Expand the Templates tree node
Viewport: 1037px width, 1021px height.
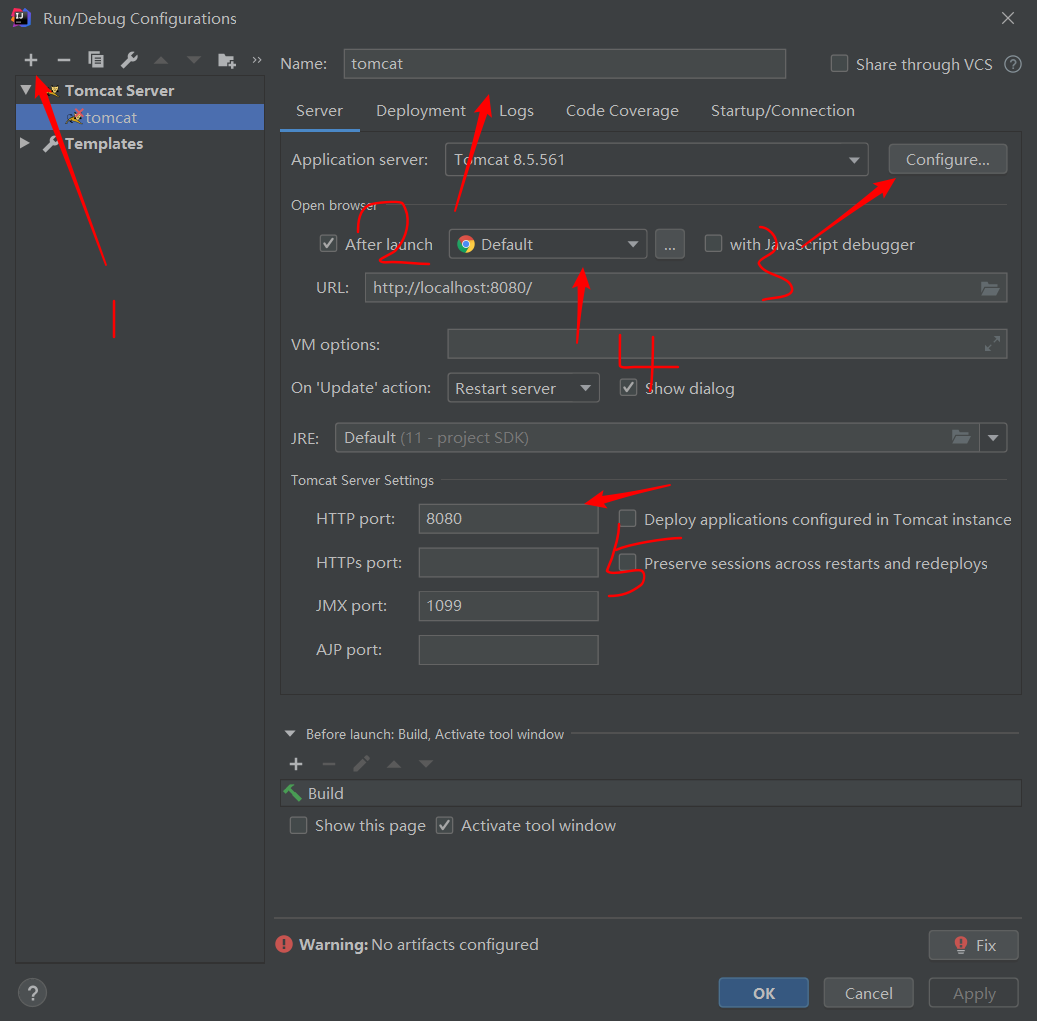25,143
